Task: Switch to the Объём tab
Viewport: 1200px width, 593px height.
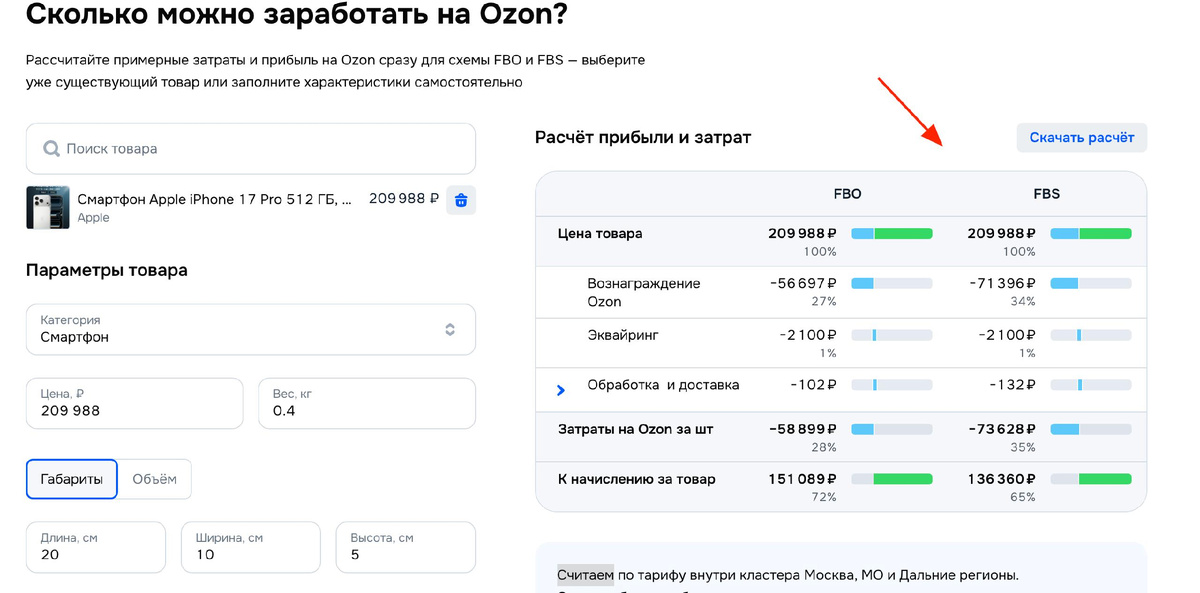Action: [x=155, y=479]
